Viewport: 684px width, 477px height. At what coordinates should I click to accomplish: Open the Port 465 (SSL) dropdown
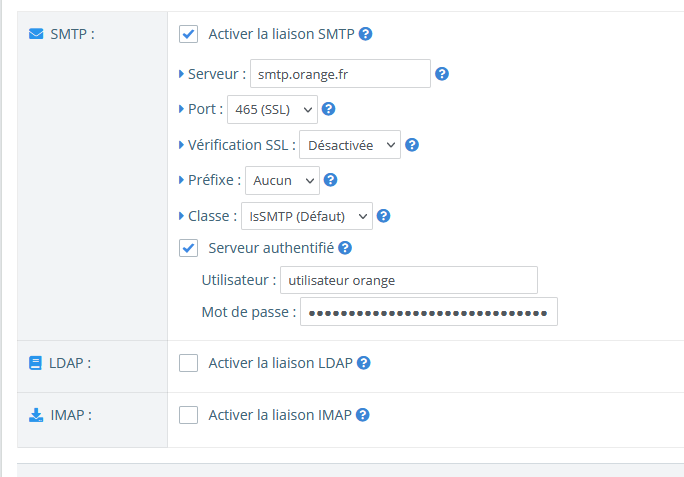click(272, 110)
